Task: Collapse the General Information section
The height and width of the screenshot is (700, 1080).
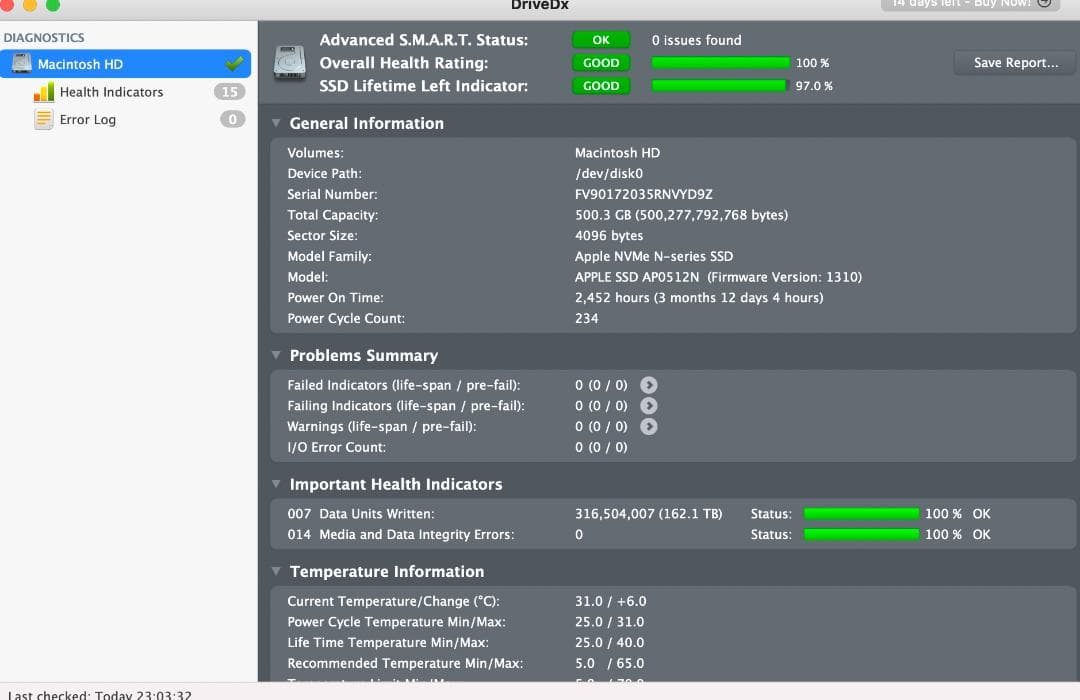Action: point(276,123)
